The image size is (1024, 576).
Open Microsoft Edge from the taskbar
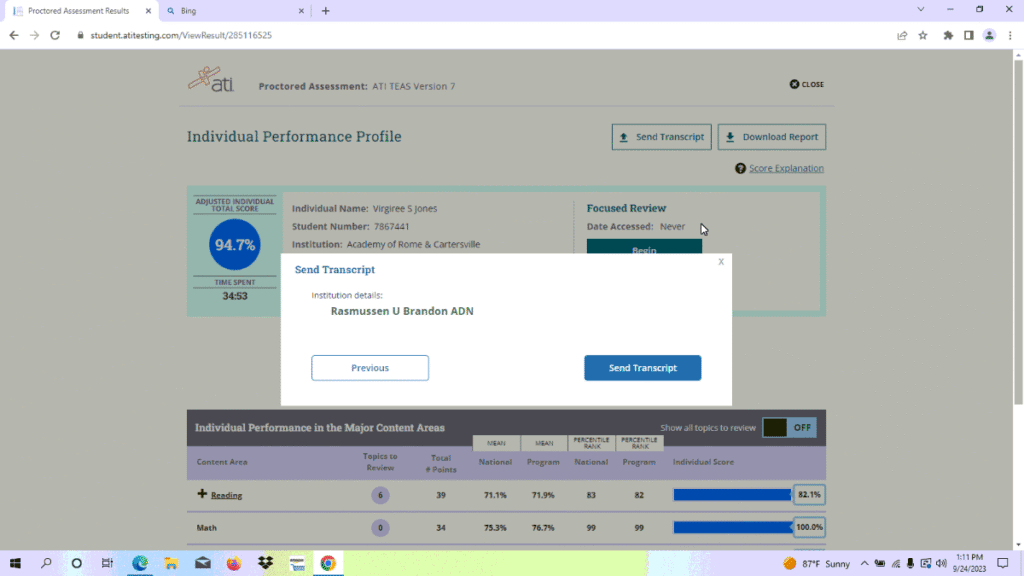[140, 563]
